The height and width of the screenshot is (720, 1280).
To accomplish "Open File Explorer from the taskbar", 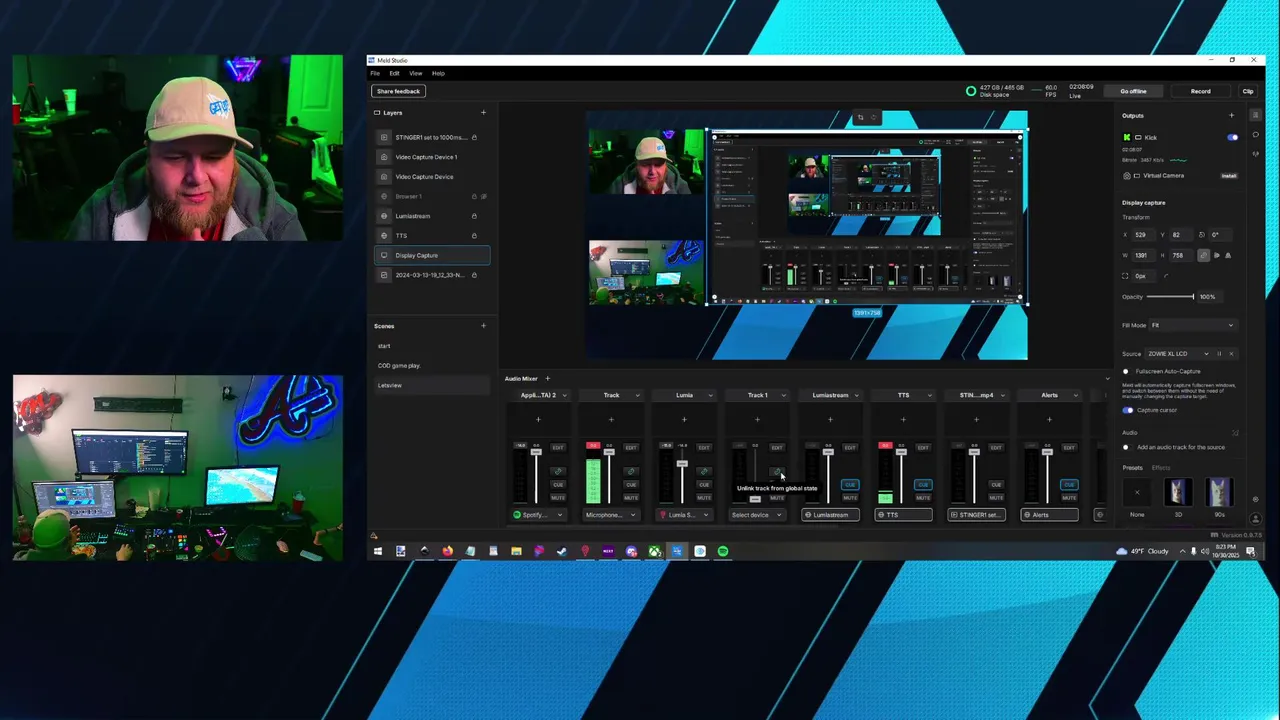I will 516,551.
